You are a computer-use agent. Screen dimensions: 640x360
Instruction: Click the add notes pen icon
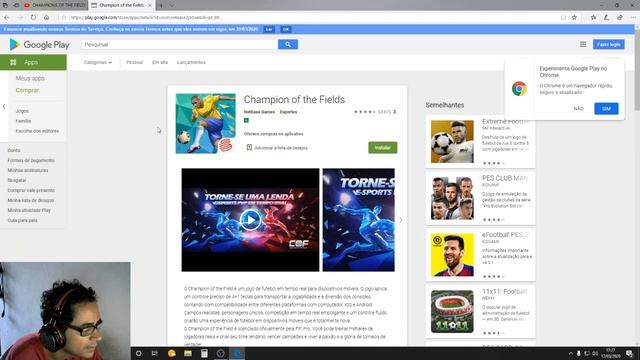pyautogui.click(x=607, y=18)
